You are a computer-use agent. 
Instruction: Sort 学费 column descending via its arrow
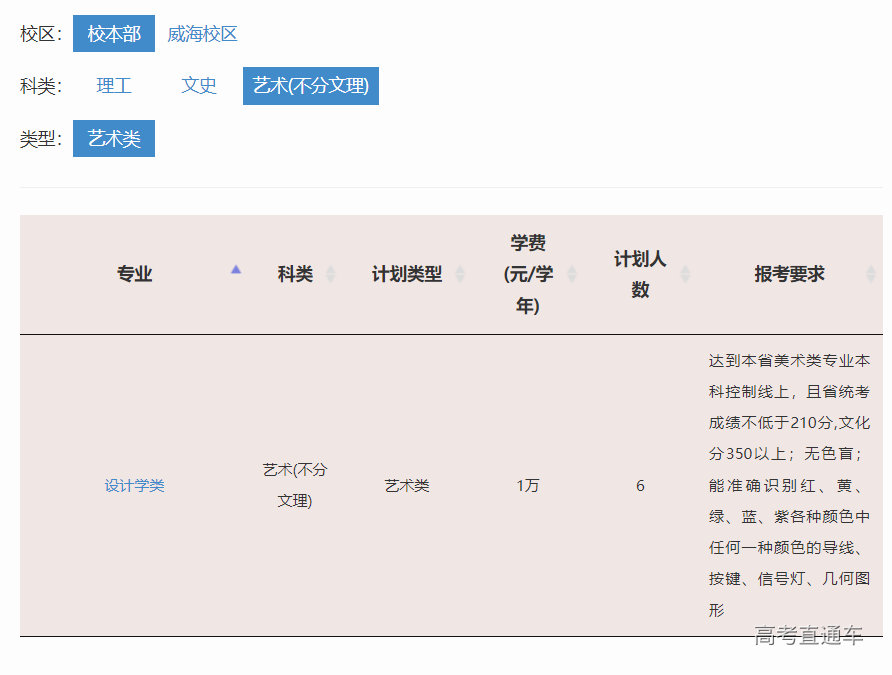coord(571,278)
